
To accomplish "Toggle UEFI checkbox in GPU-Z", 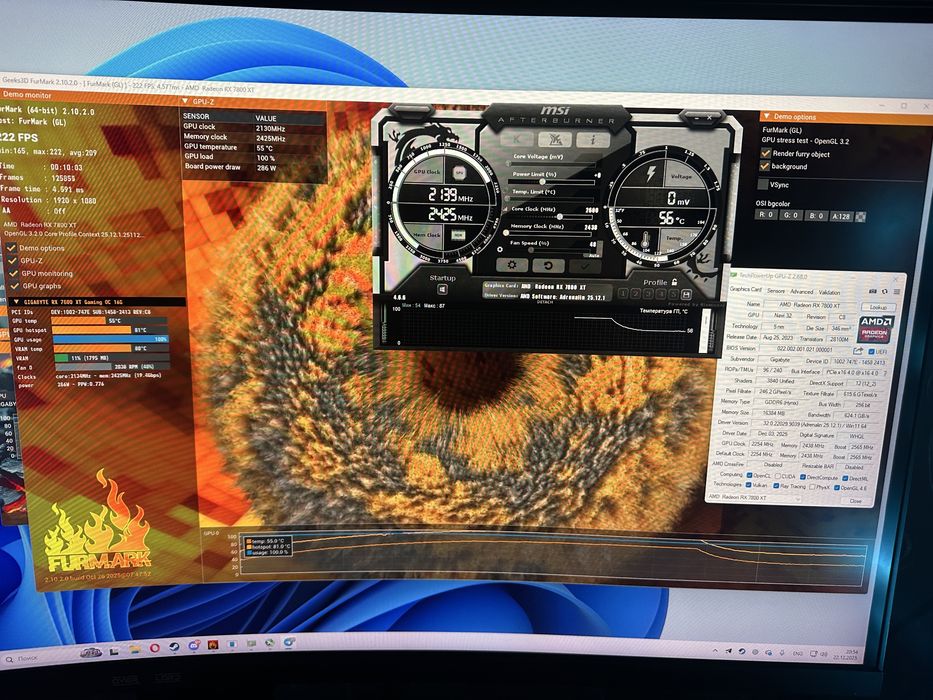I will [x=871, y=351].
